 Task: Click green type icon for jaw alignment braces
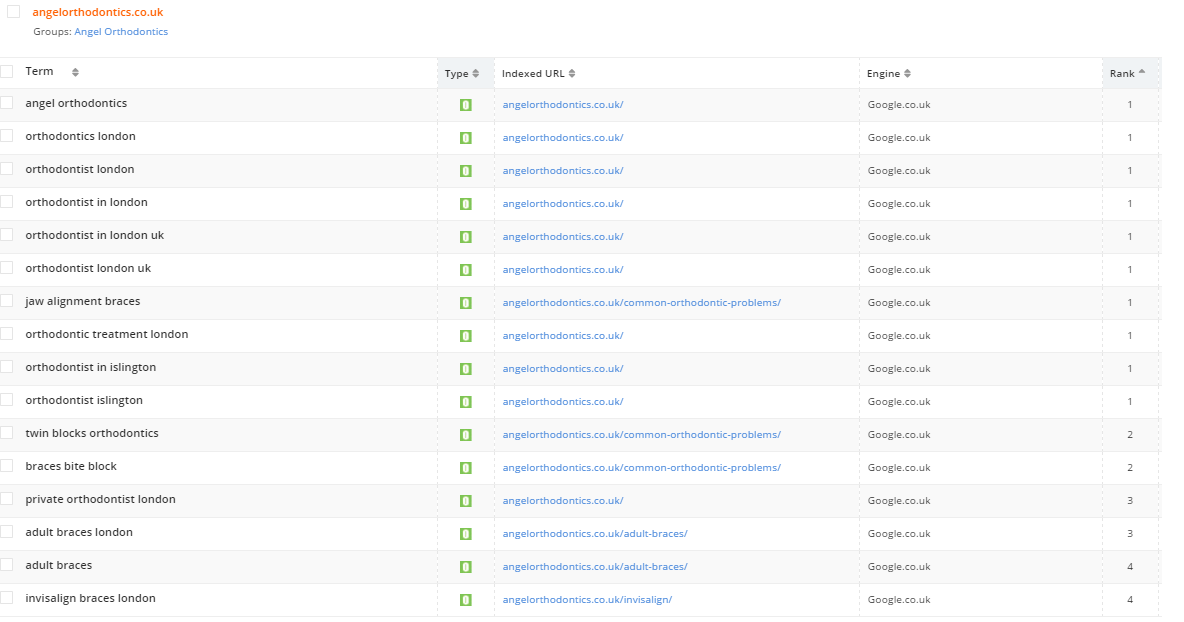465,303
